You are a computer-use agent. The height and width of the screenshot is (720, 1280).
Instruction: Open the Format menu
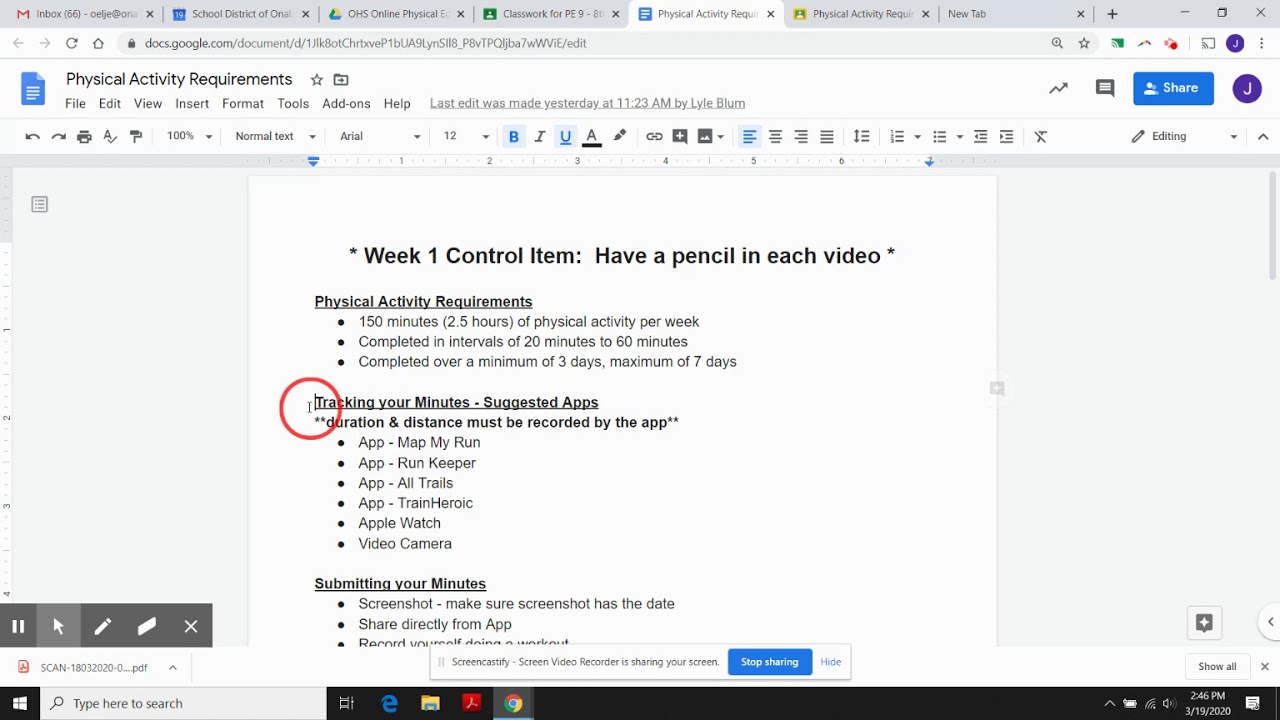tap(243, 103)
